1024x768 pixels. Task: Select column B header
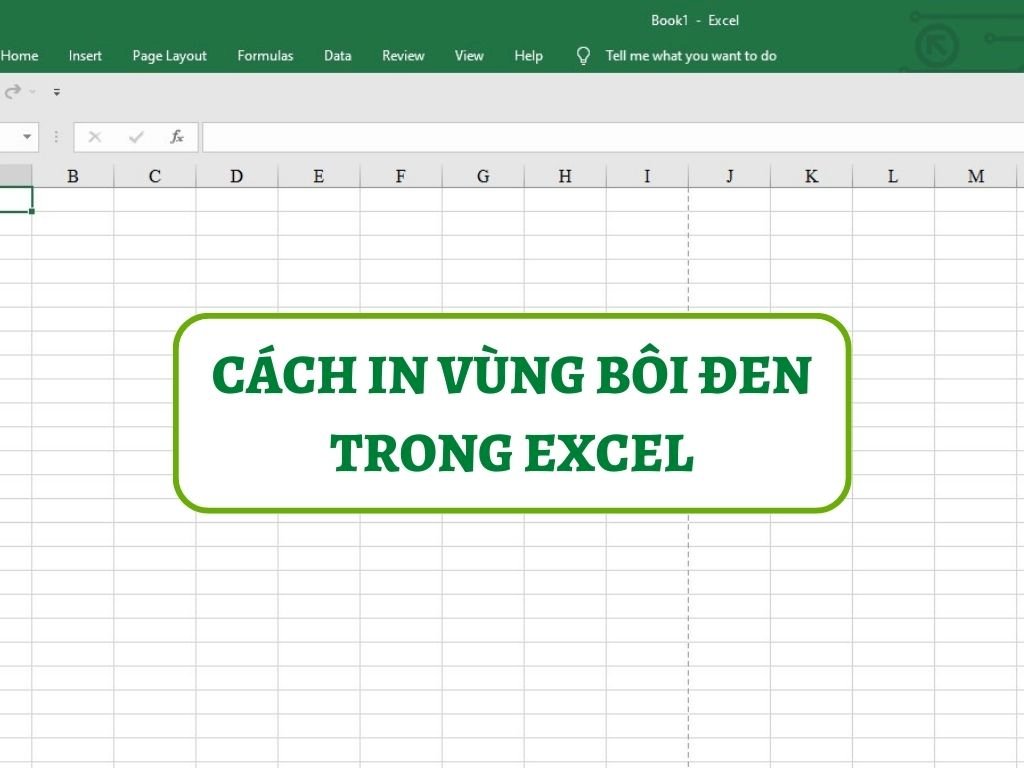click(73, 176)
